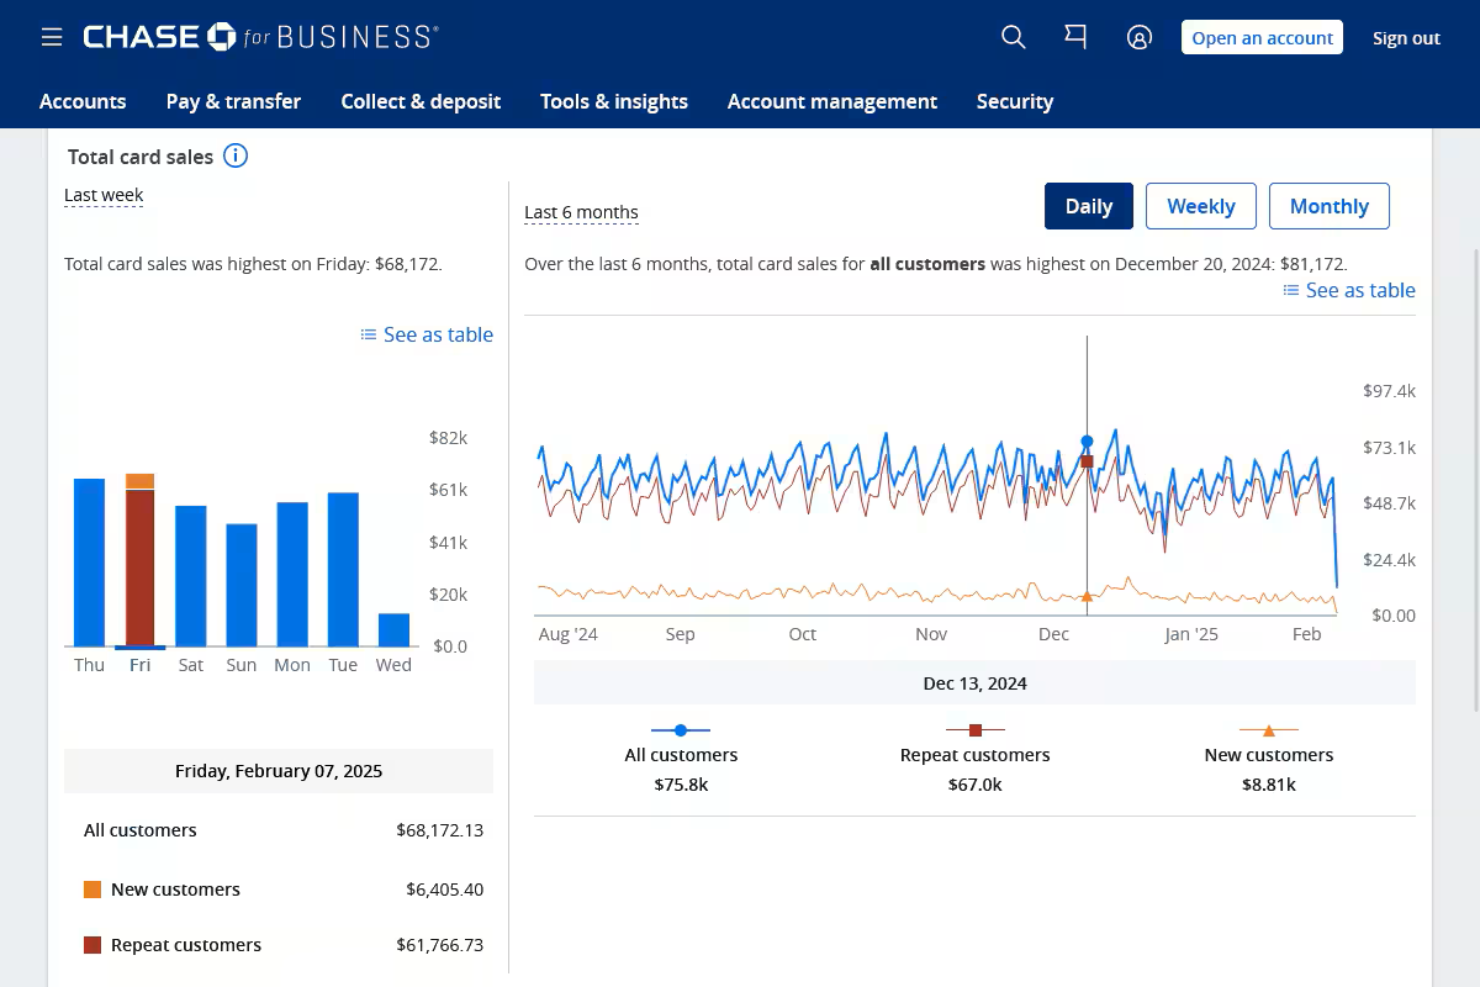1480x987 pixels.
Task: Click the Total card sales info icon
Action: tap(235, 156)
